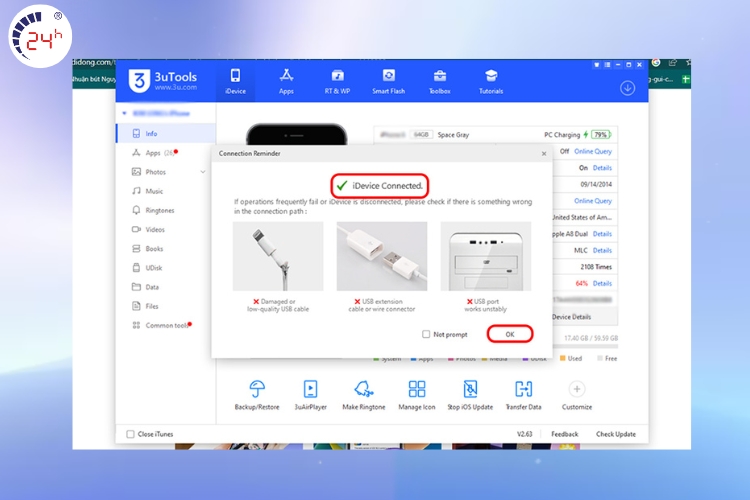The width and height of the screenshot is (750, 500).
Task: Expand the device name tree at sidebar top
Action: pos(123,114)
